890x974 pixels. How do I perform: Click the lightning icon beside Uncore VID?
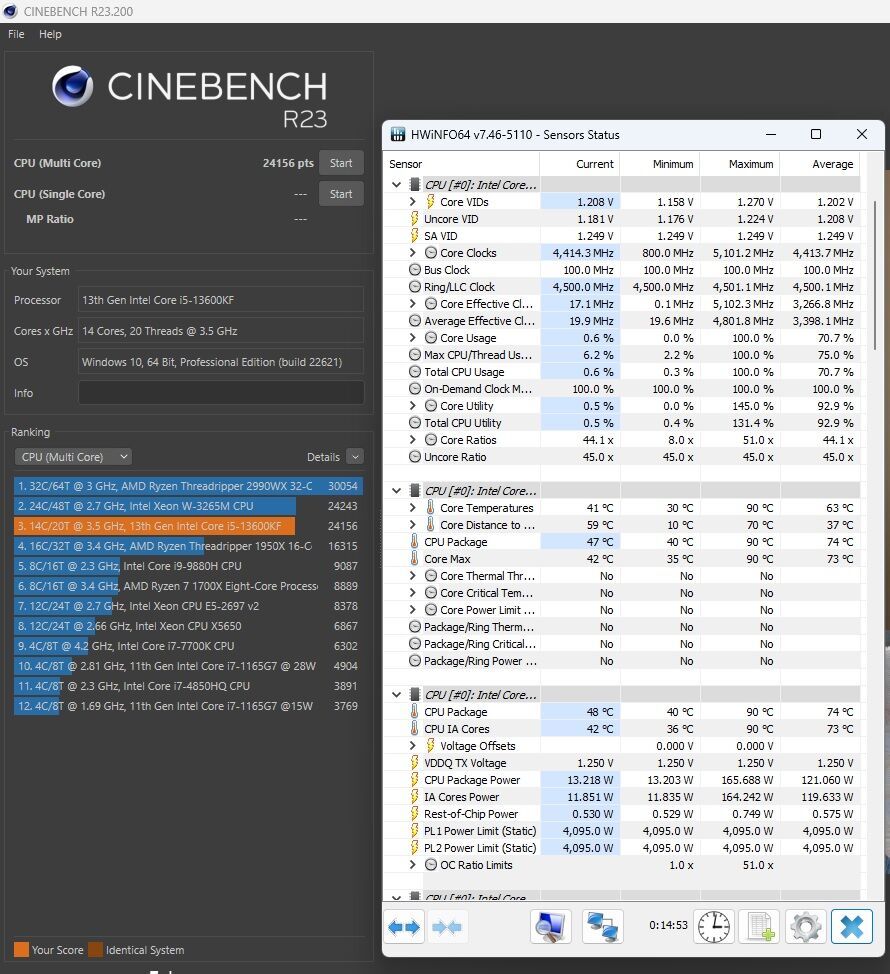point(414,219)
